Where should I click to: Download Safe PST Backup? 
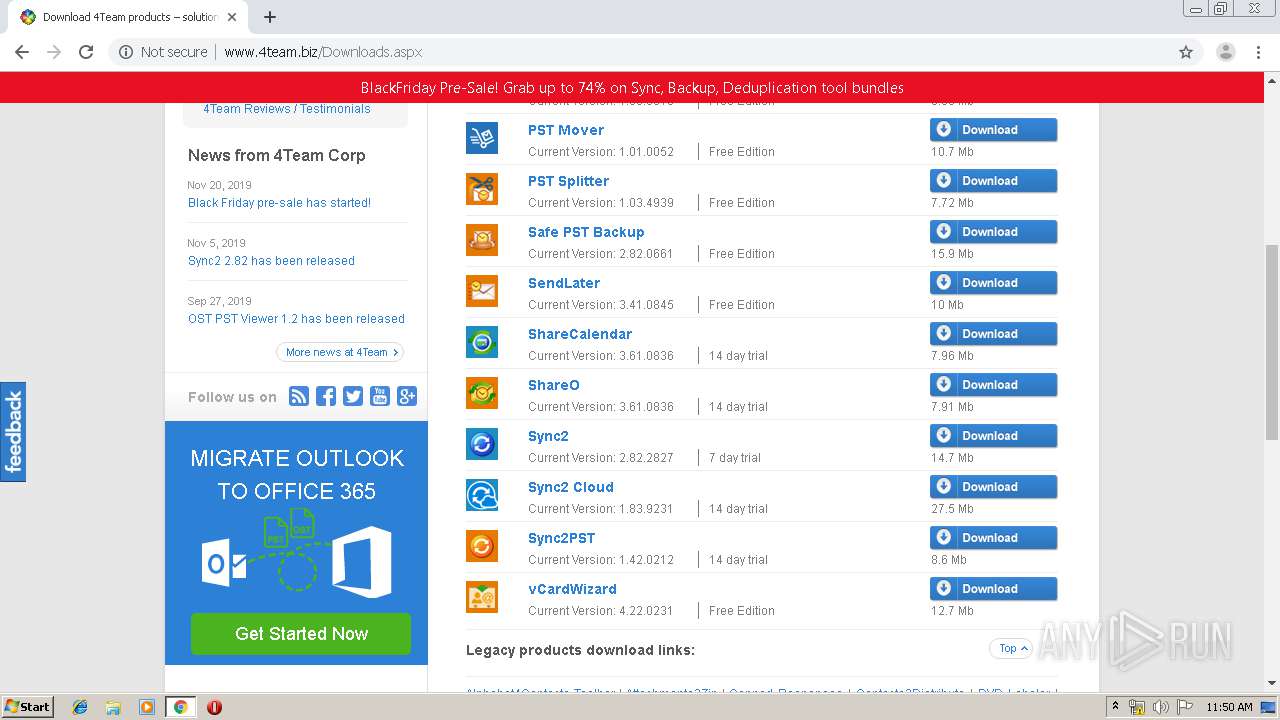(993, 232)
